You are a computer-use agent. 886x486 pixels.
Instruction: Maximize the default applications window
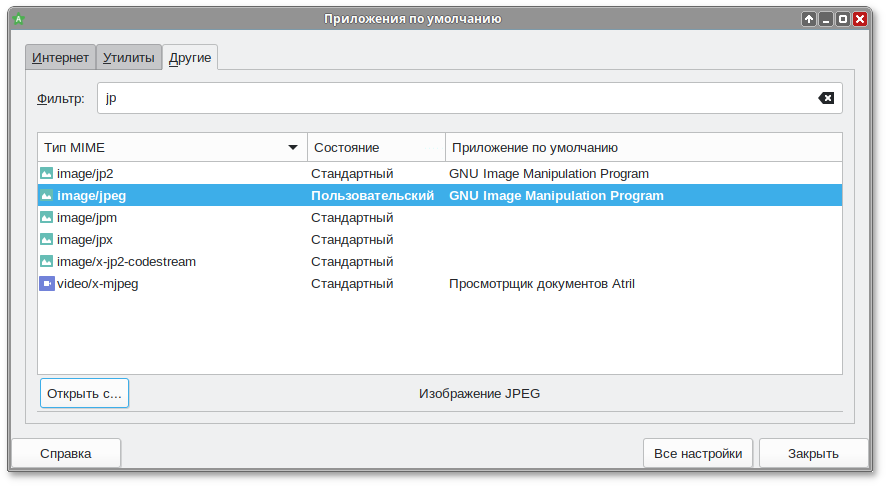coord(842,19)
